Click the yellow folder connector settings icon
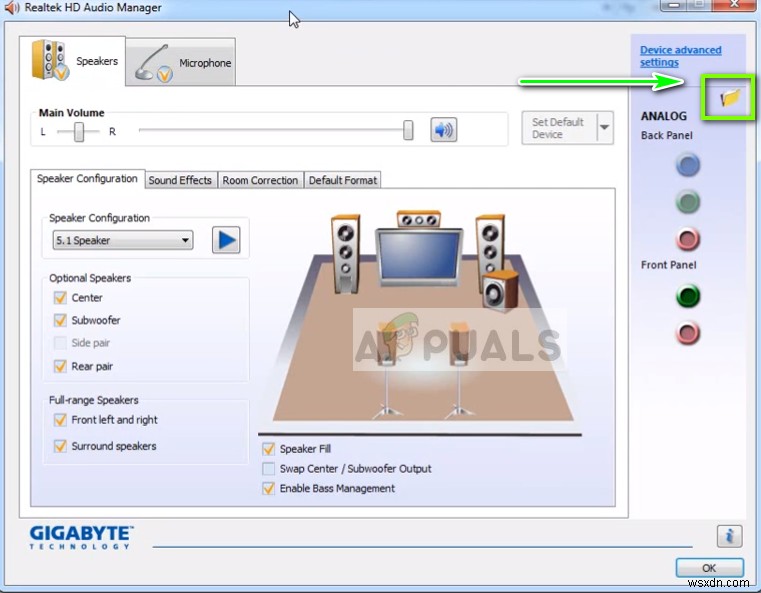The height and width of the screenshot is (593, 761). click(x=731, y=97)
